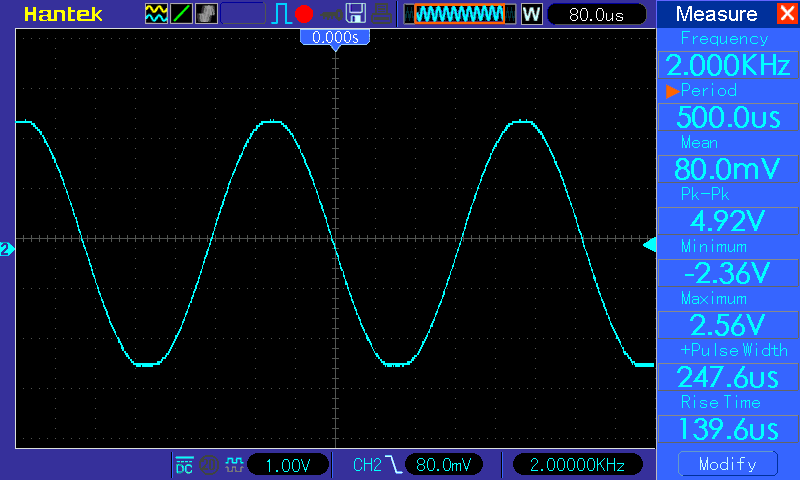Click the CH2 trigger source label
This screenshot has height=480, width=800.
coord(367,465)
